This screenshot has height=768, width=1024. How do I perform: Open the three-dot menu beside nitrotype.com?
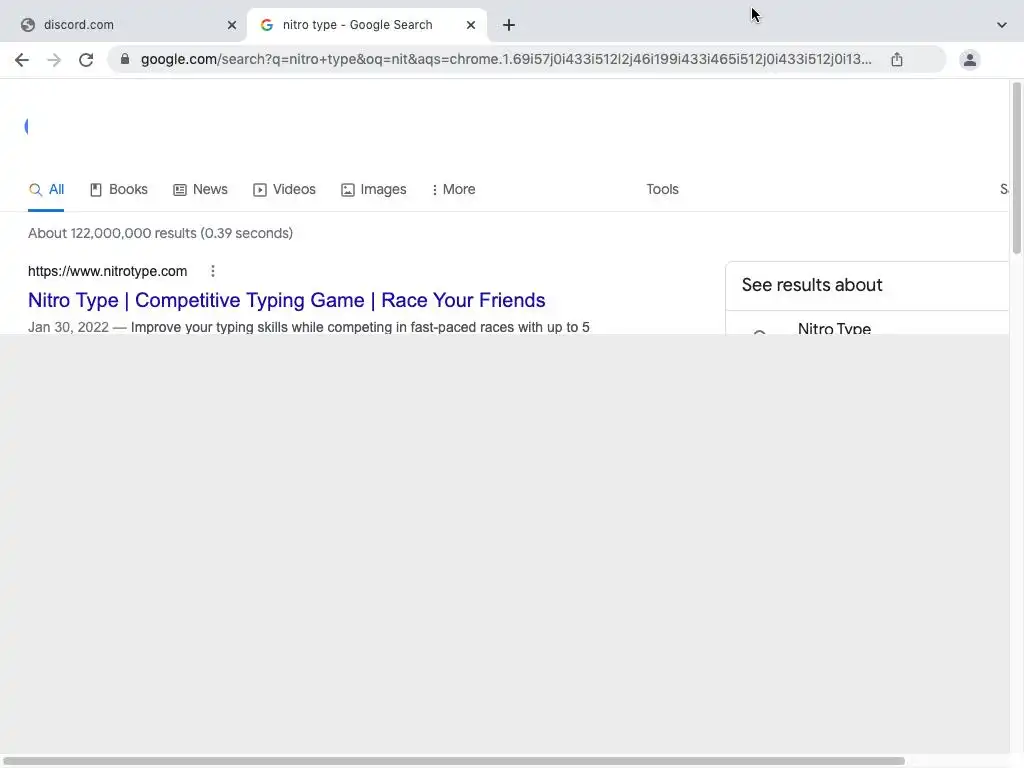point(213,271)
